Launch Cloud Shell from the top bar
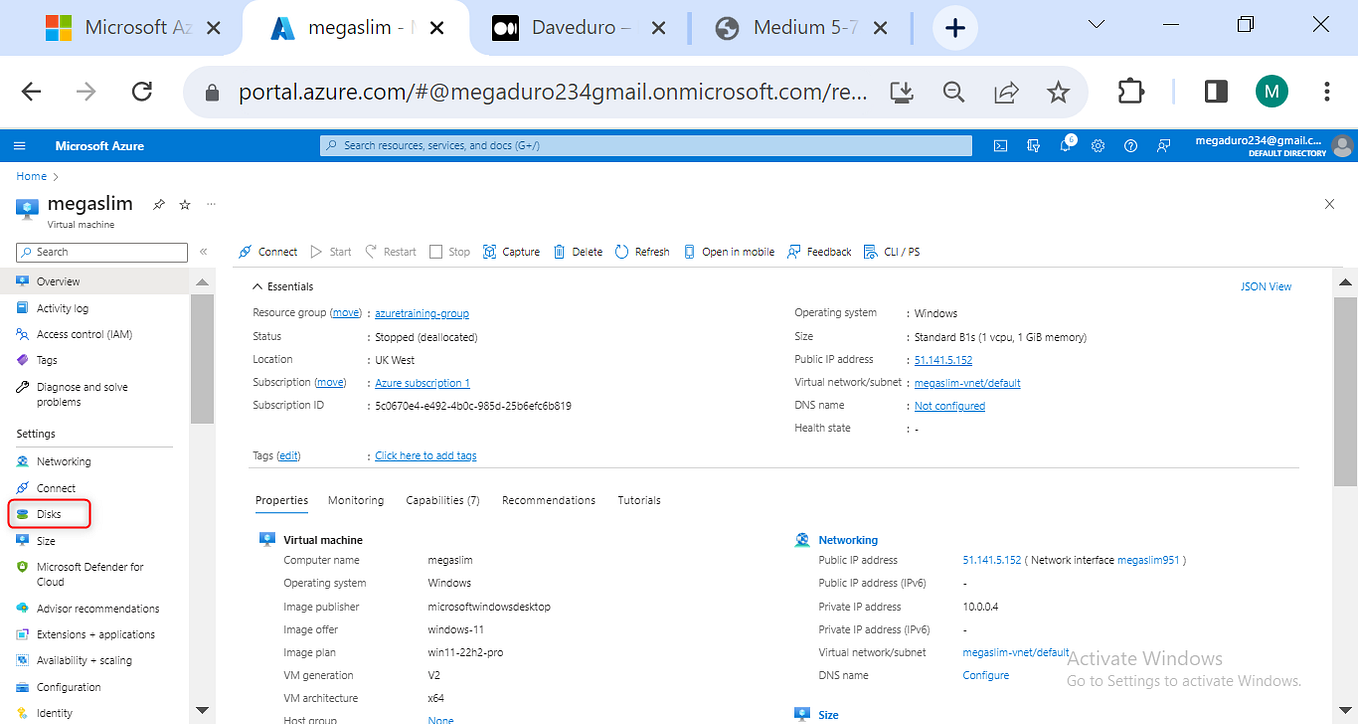The width and height of the screenshot is (1358, 724). (x=1000, y=145)
